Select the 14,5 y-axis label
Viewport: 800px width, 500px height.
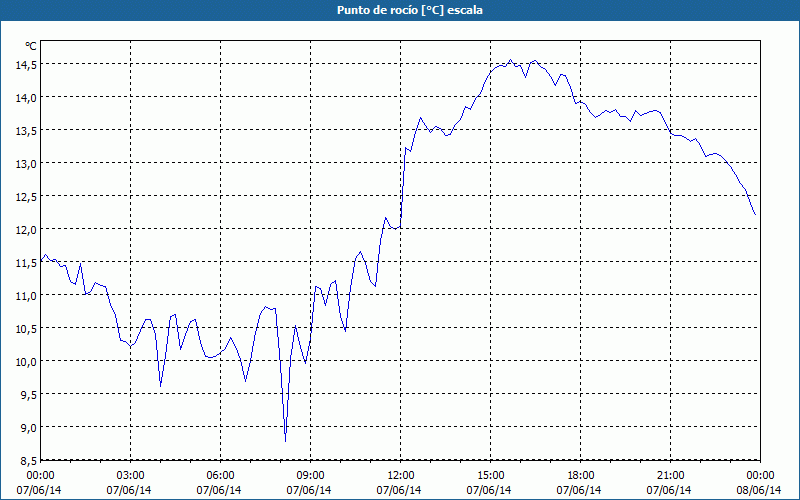click(x=26, y=64)
